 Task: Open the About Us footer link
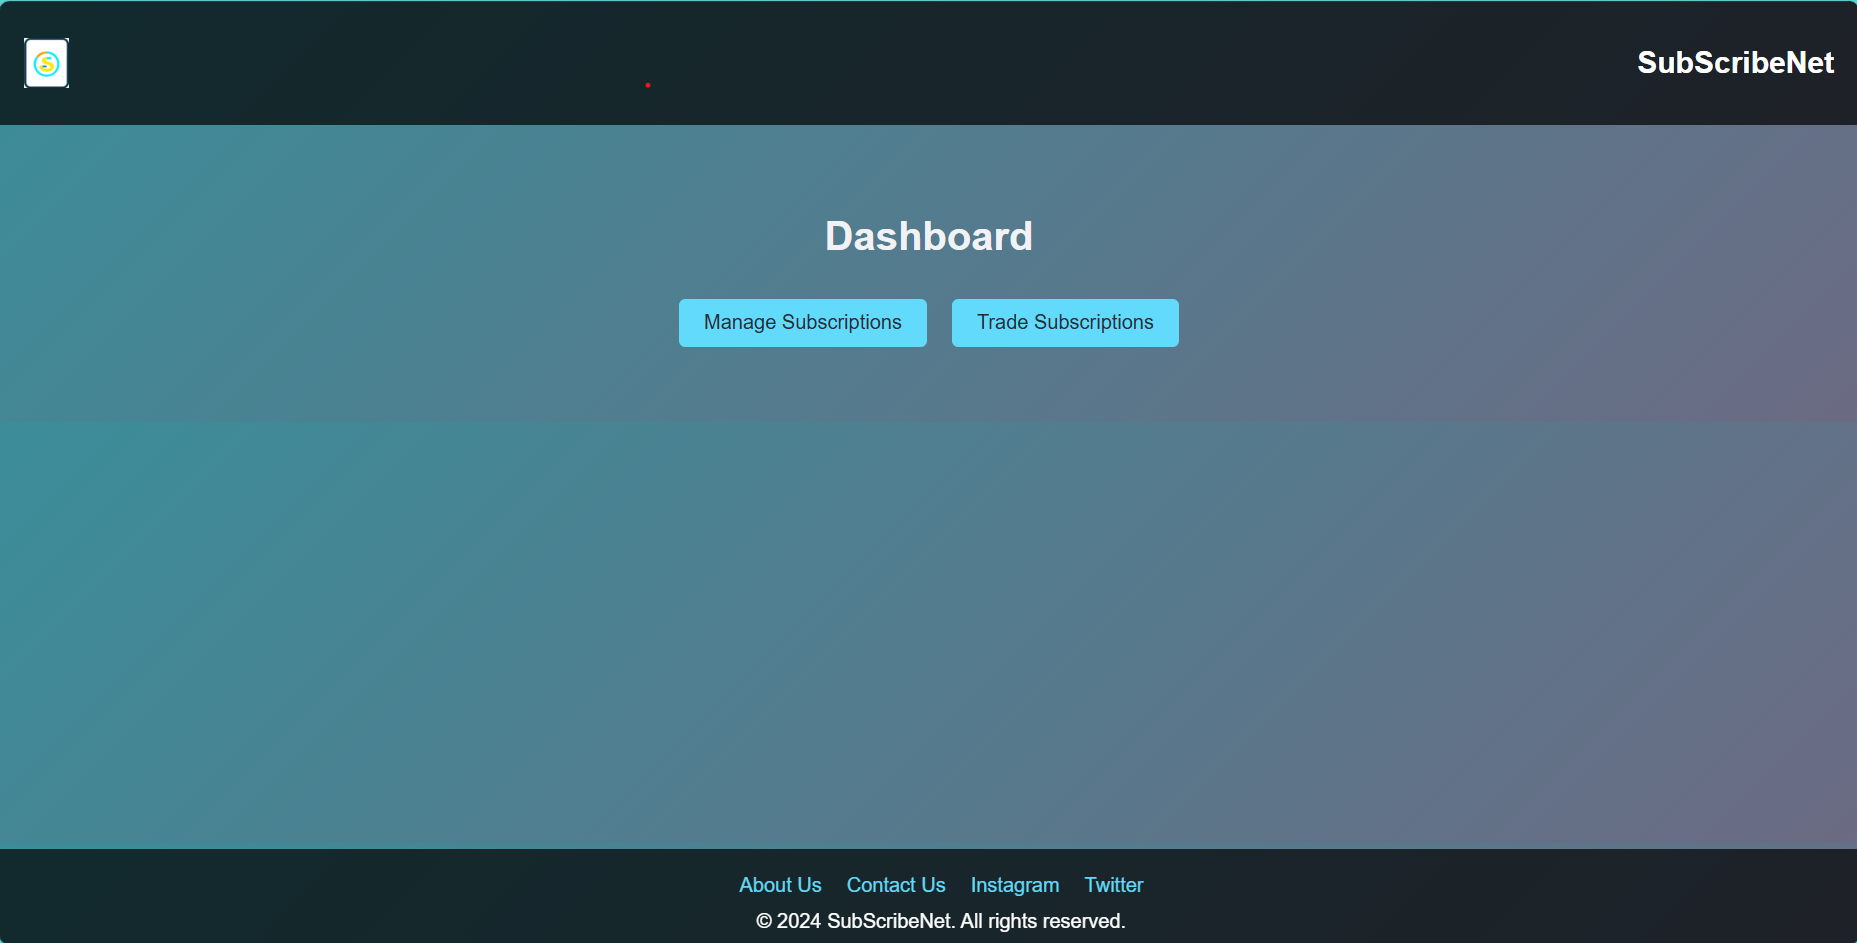[x=780, y=885]
